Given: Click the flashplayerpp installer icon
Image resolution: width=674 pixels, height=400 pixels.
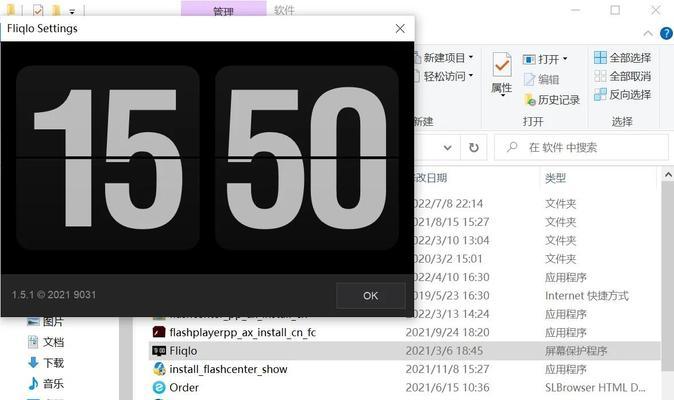Looking at the screenshot, I should pos(159,332).
